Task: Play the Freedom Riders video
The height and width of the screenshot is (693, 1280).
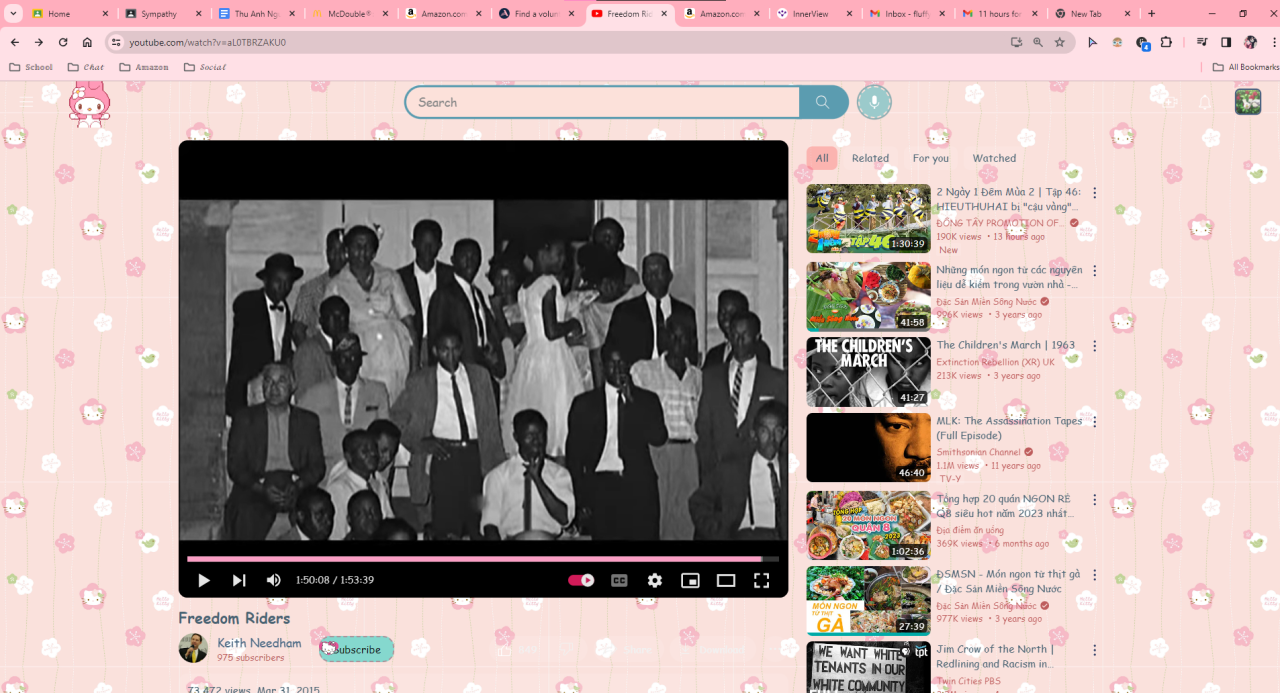Action: tap(204, 580)
